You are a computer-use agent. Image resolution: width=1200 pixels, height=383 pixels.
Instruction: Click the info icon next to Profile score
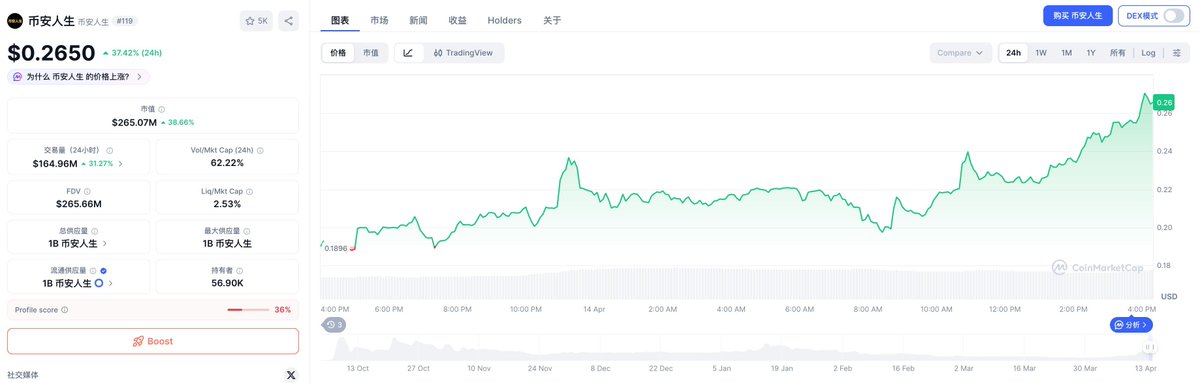click(65, 310)
